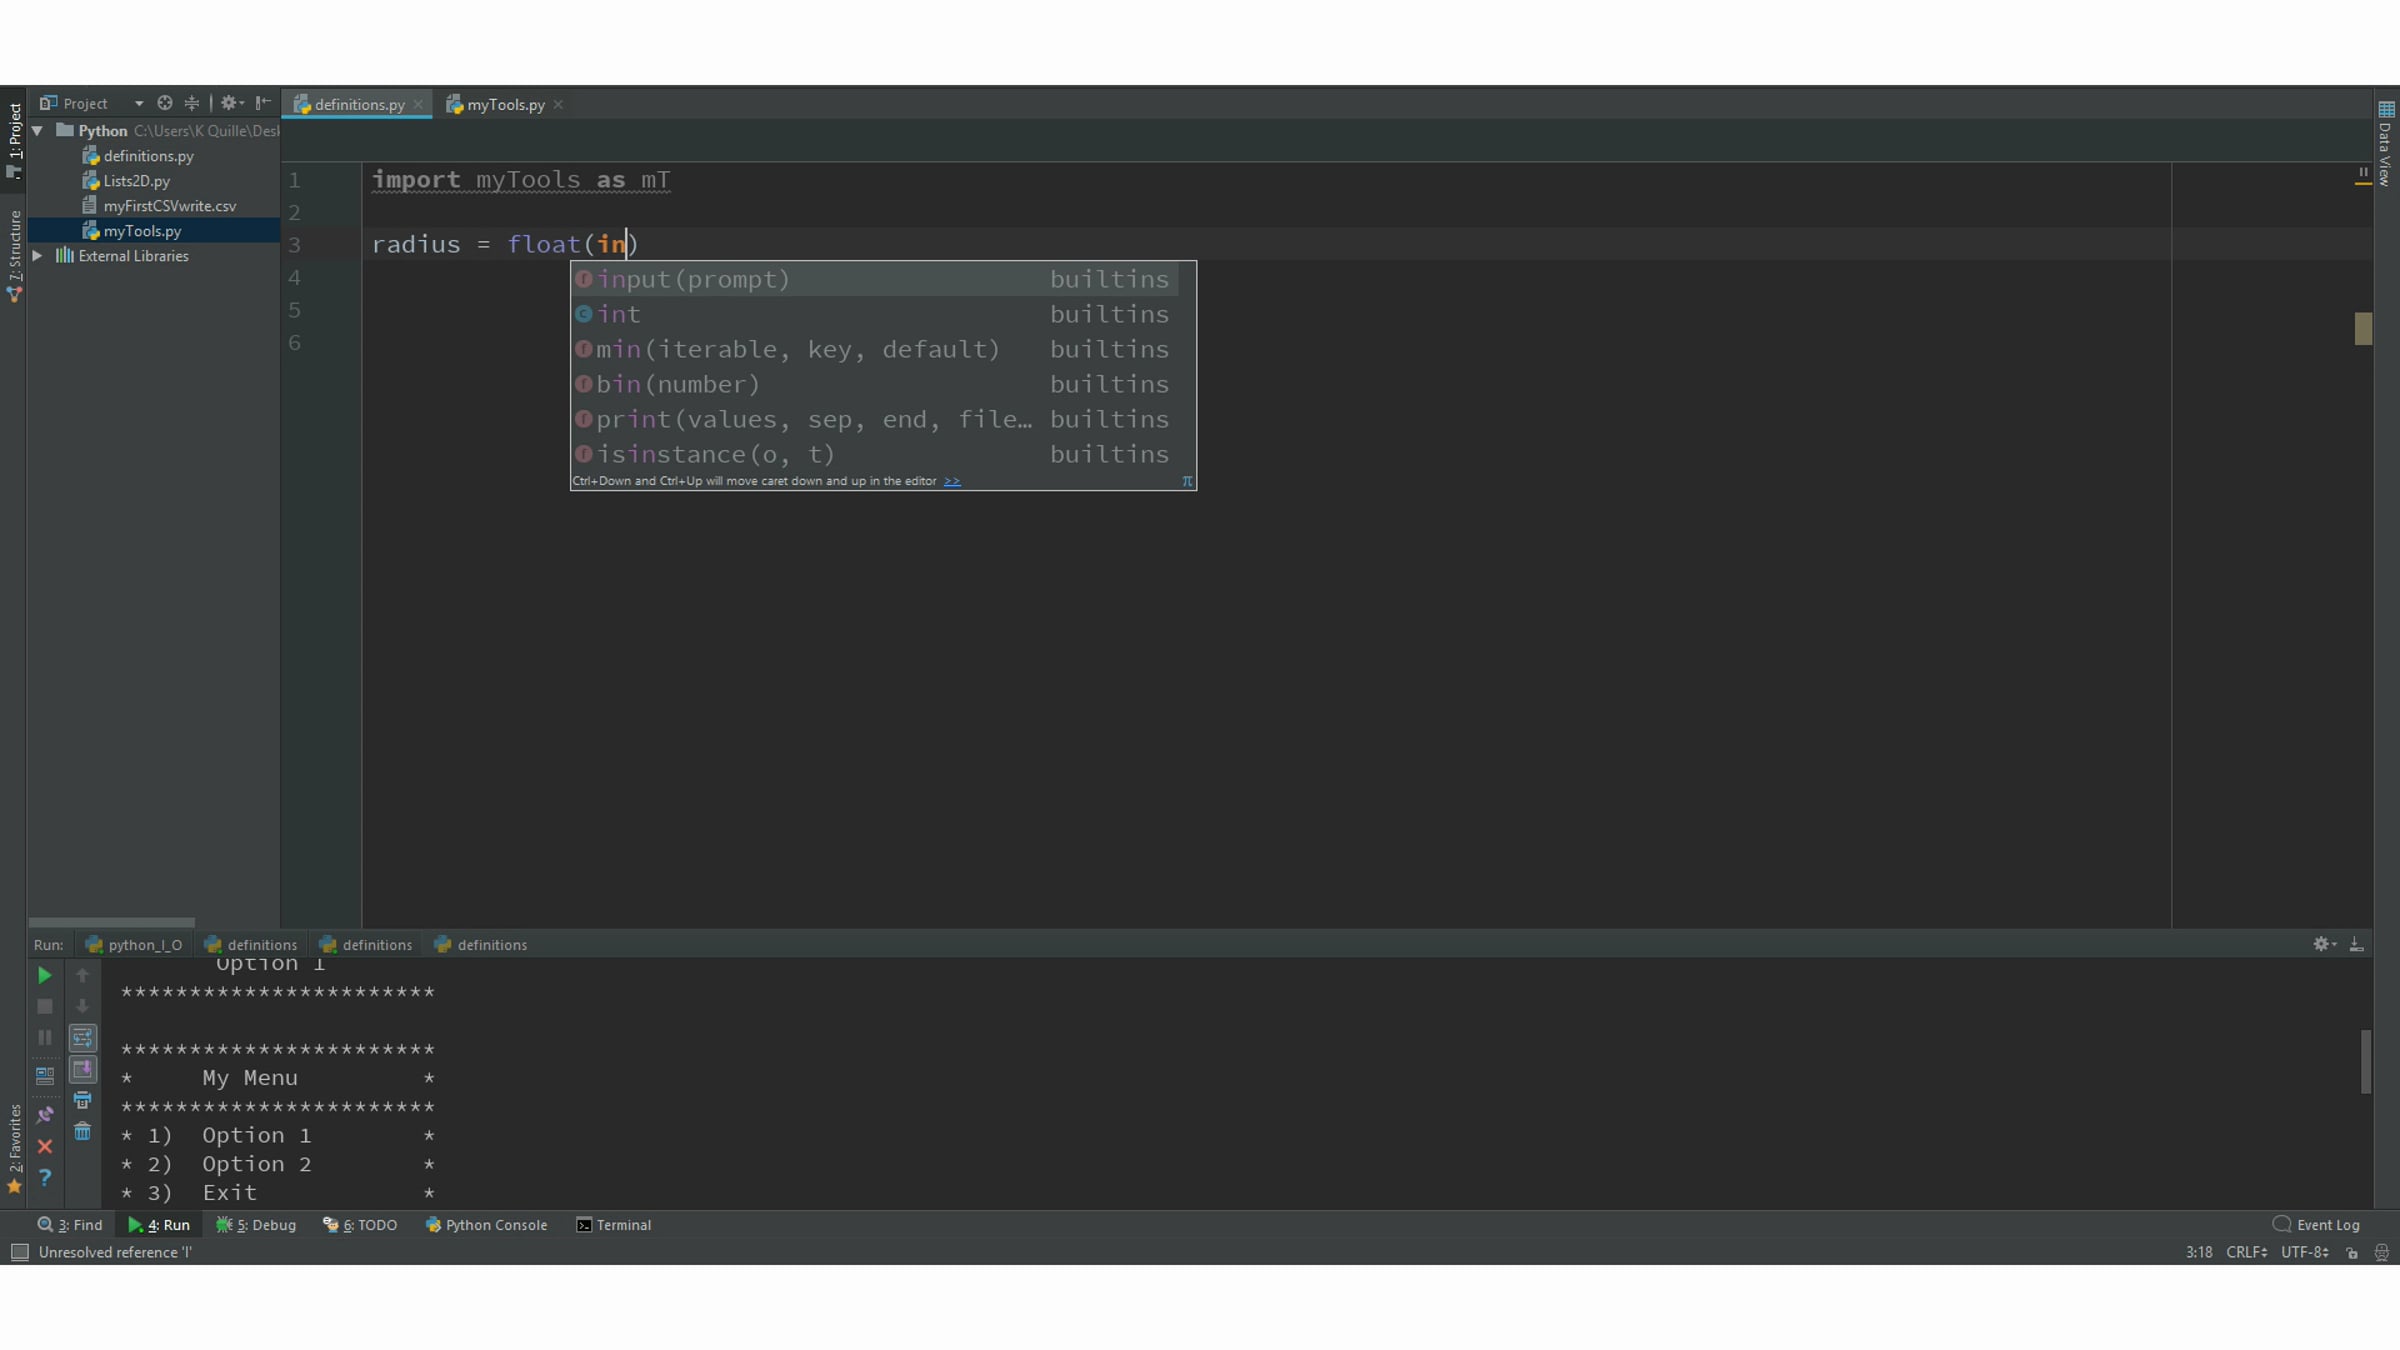Open the 6: TODO tool window
This screenshot has height=1350, width=2400.
(x=360, y=1225)
